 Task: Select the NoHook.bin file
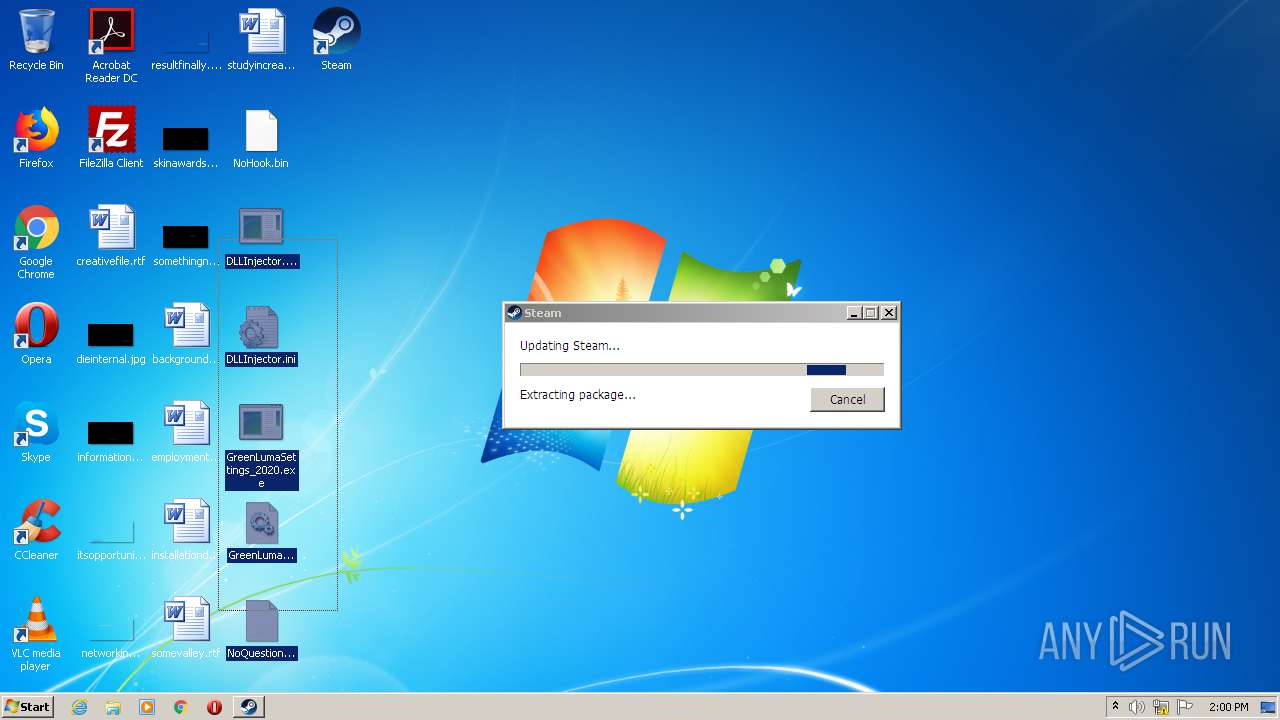[261, 138]
